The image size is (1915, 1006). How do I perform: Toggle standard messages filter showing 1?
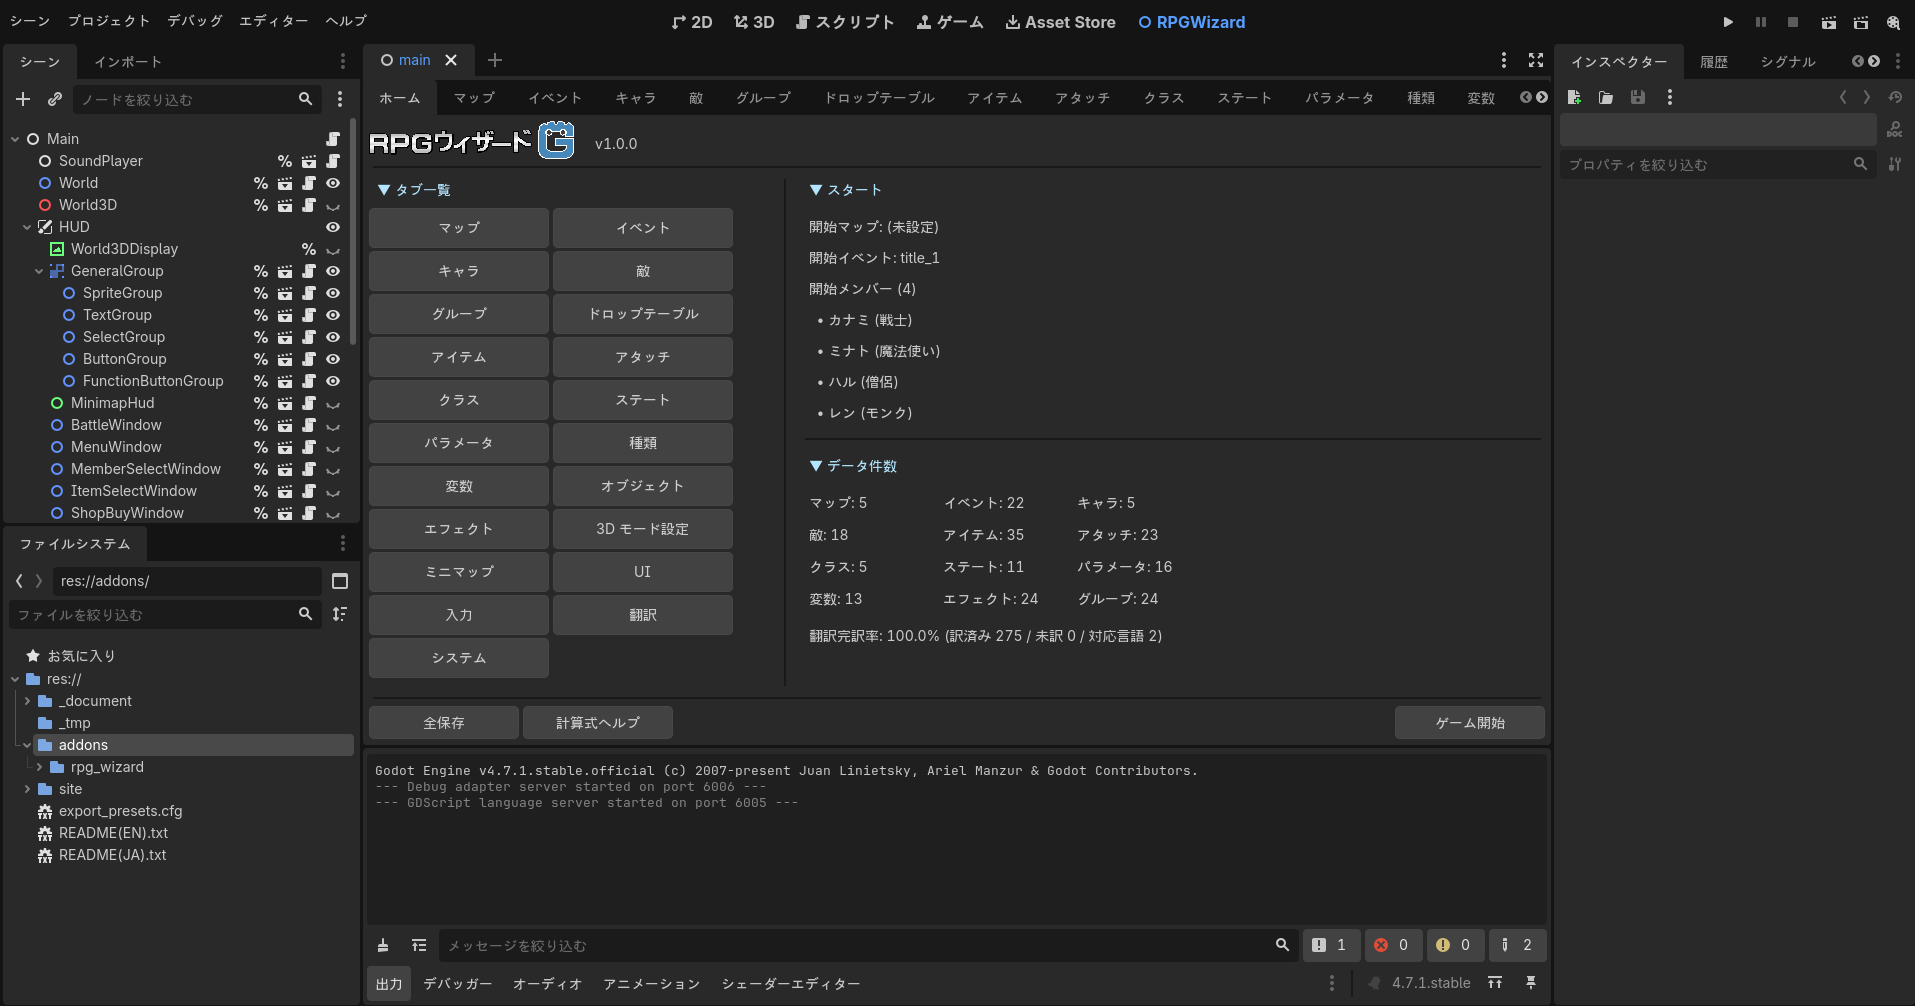tap(1331, 945)
